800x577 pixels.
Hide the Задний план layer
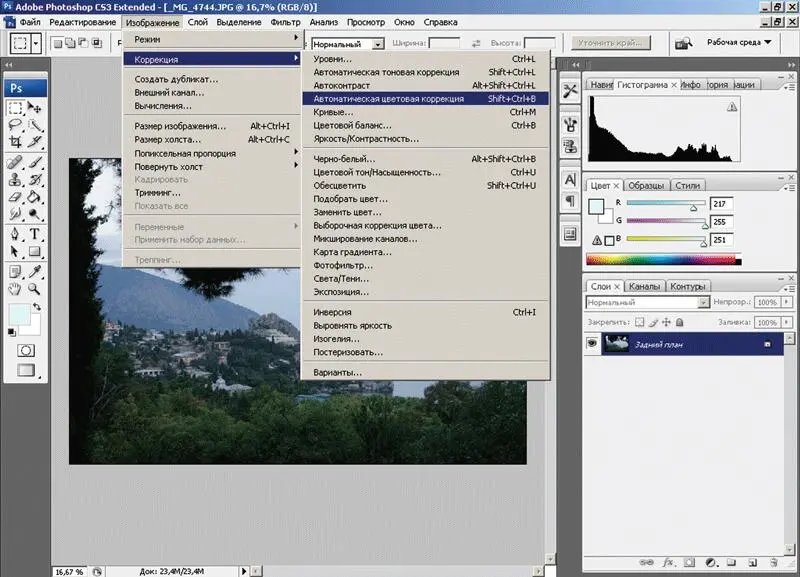[x=592, y=343]
